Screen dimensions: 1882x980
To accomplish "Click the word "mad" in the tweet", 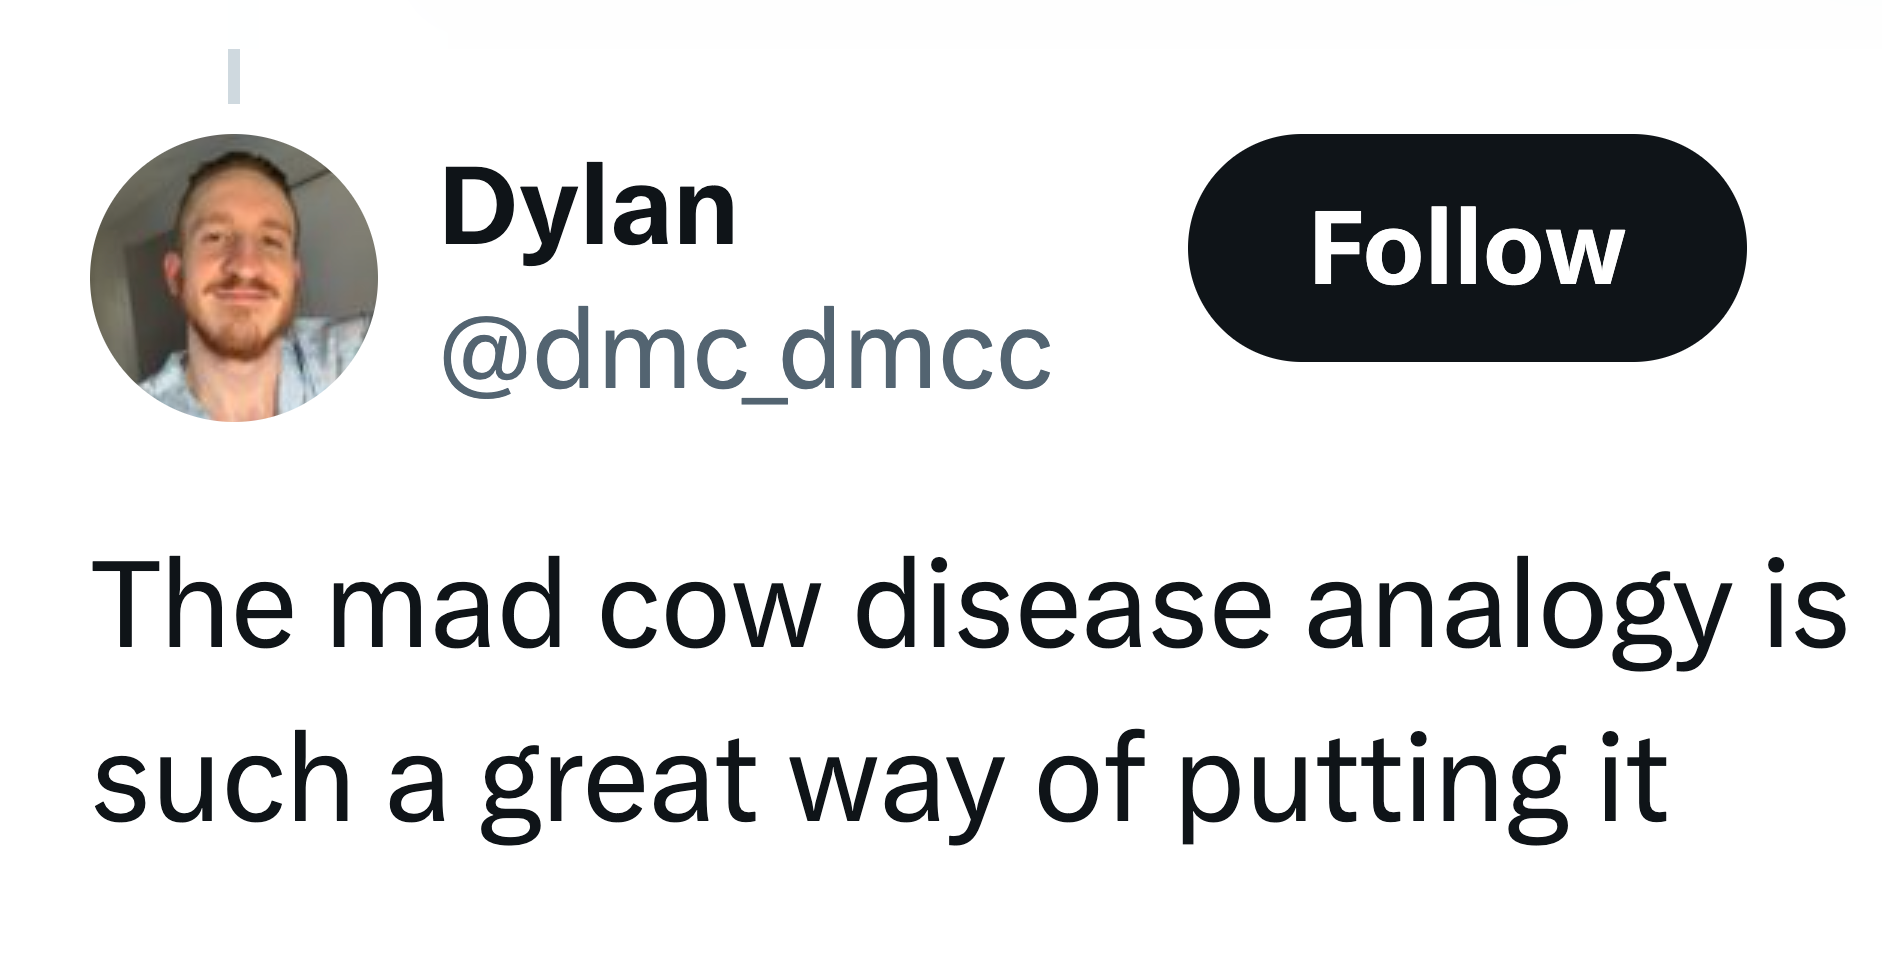I will (446, 606).
